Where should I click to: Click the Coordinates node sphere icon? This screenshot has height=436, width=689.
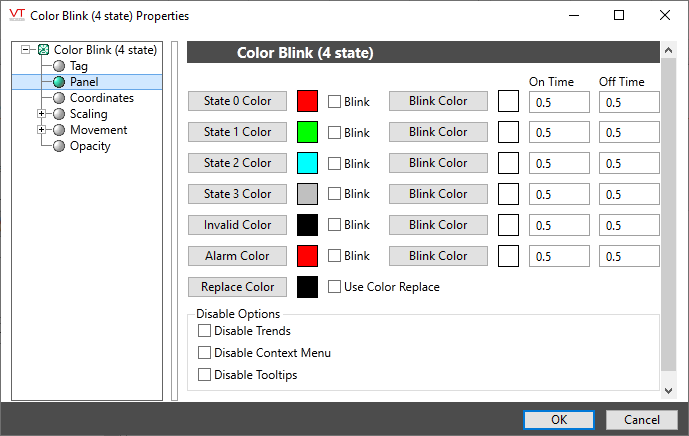point(59,98)
